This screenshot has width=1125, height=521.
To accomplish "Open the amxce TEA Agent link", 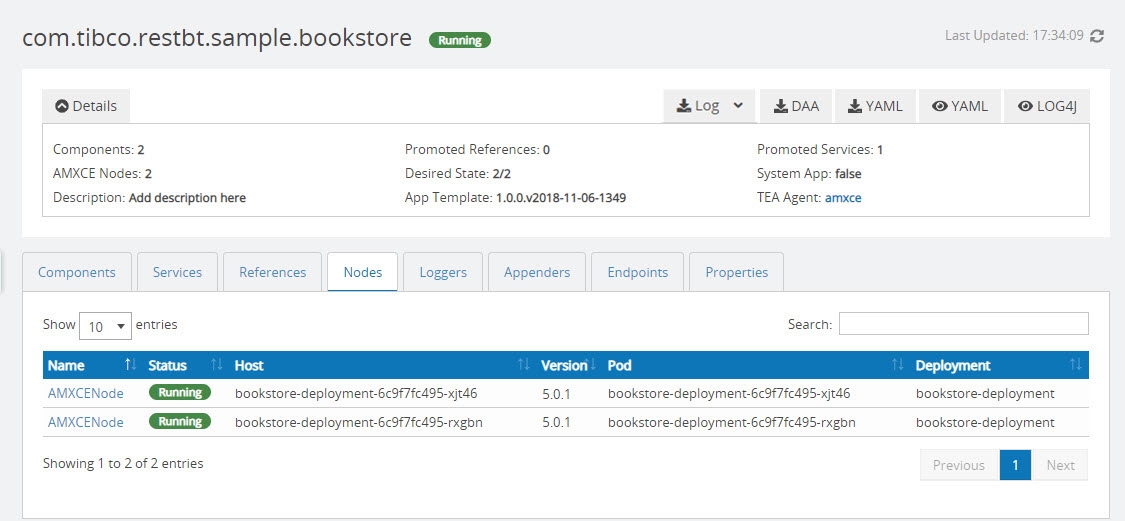I will pos(842,198).
